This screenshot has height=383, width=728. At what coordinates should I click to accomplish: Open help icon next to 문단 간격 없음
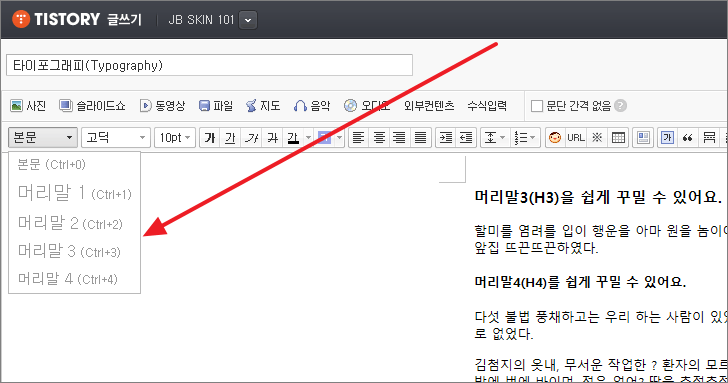(620, 106)
